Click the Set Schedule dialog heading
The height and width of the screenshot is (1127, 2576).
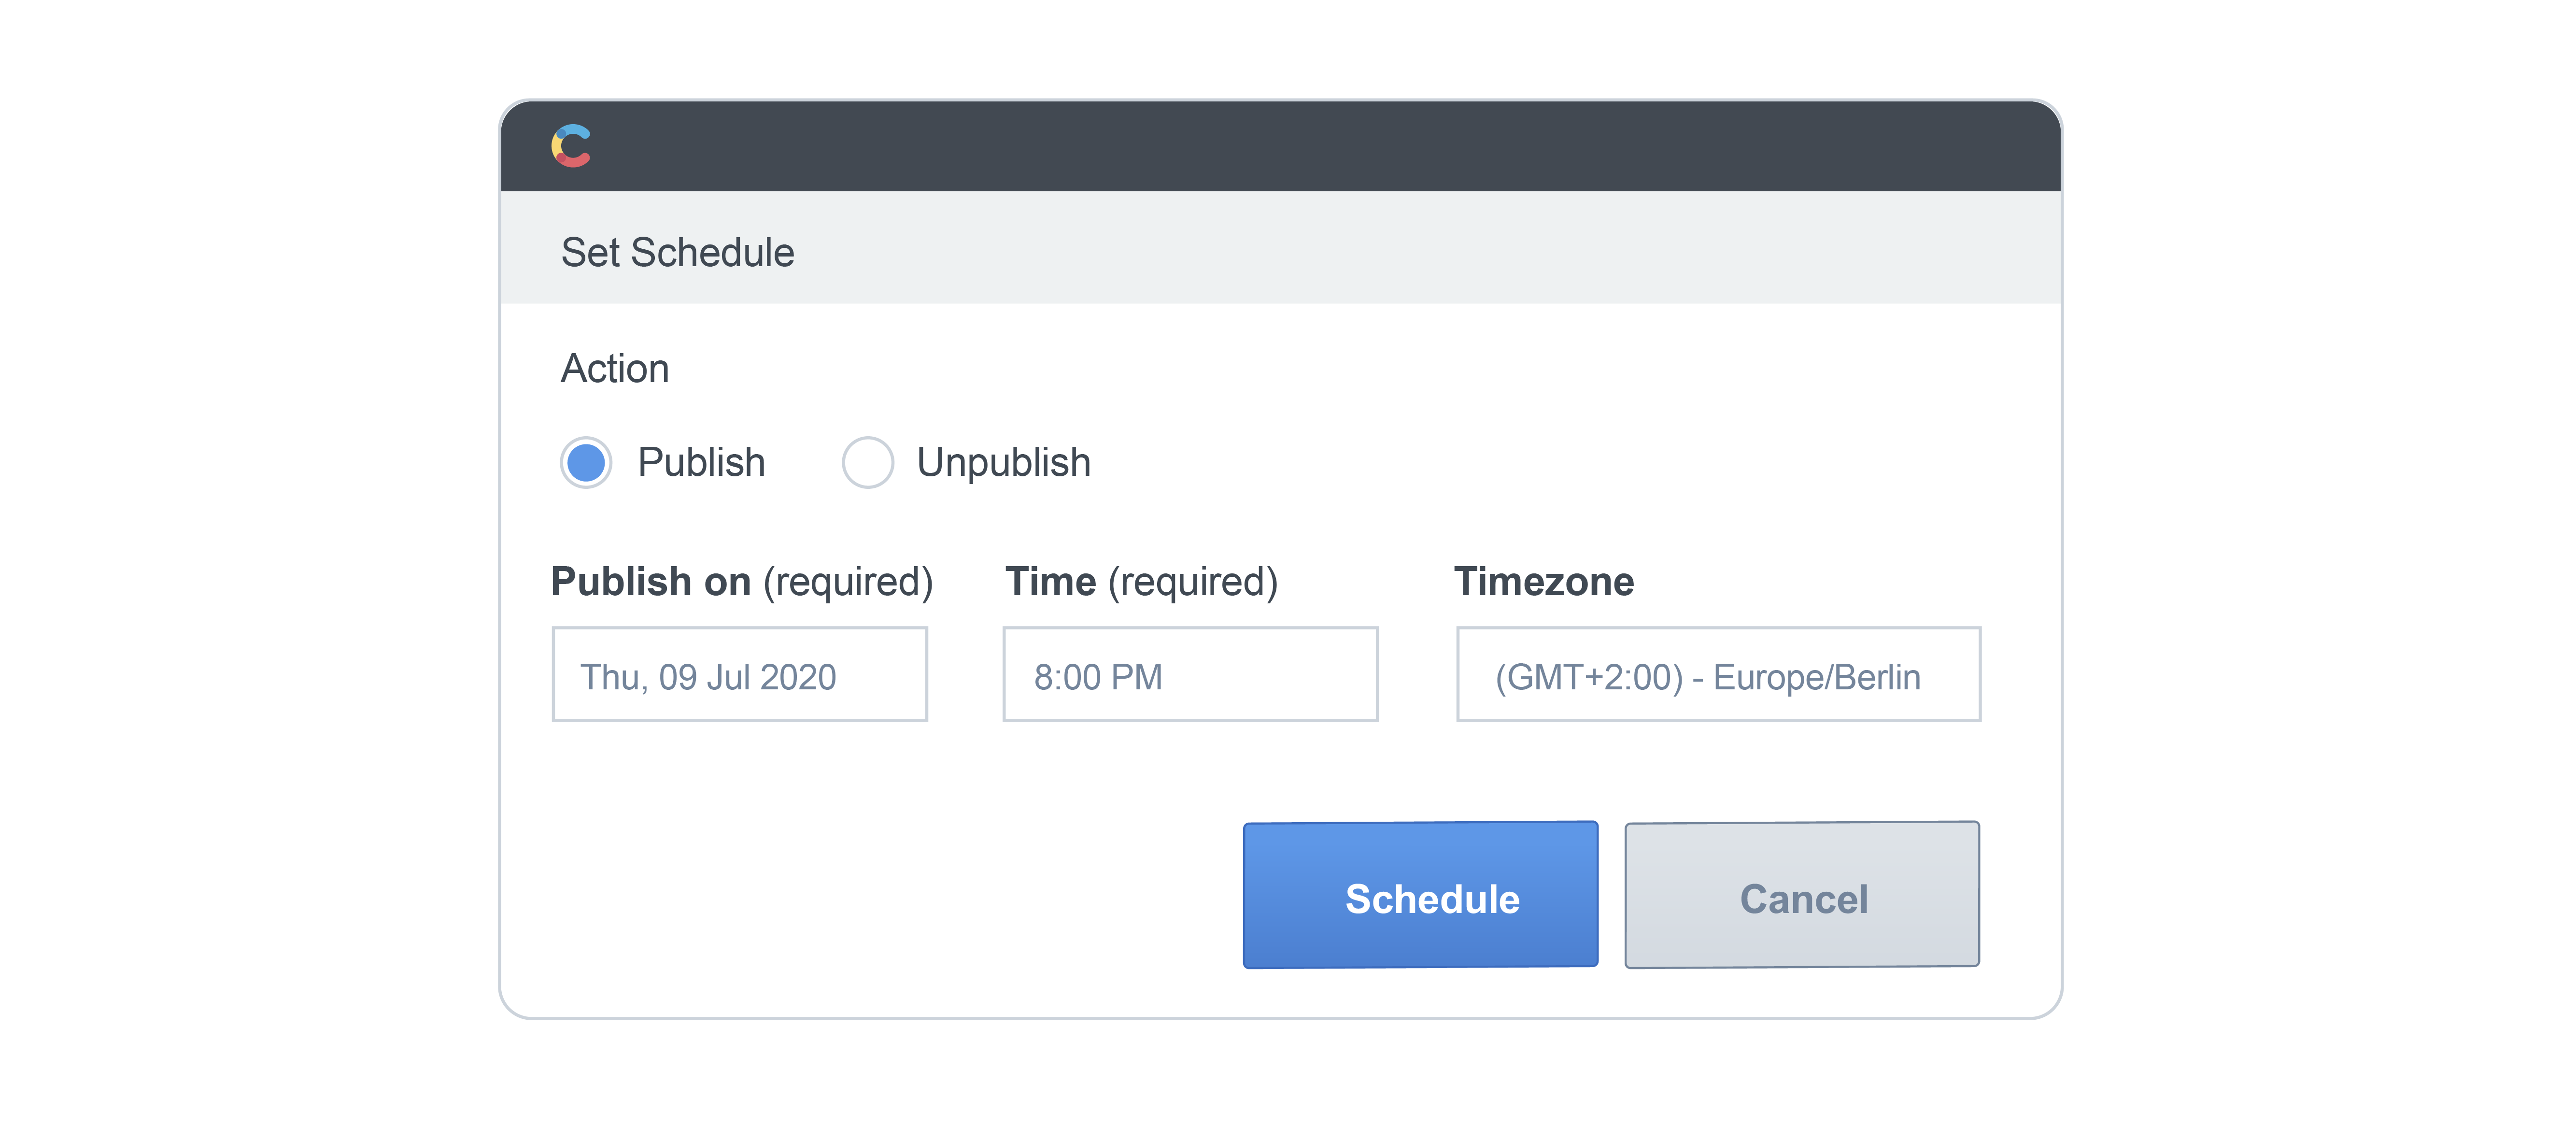677,253
